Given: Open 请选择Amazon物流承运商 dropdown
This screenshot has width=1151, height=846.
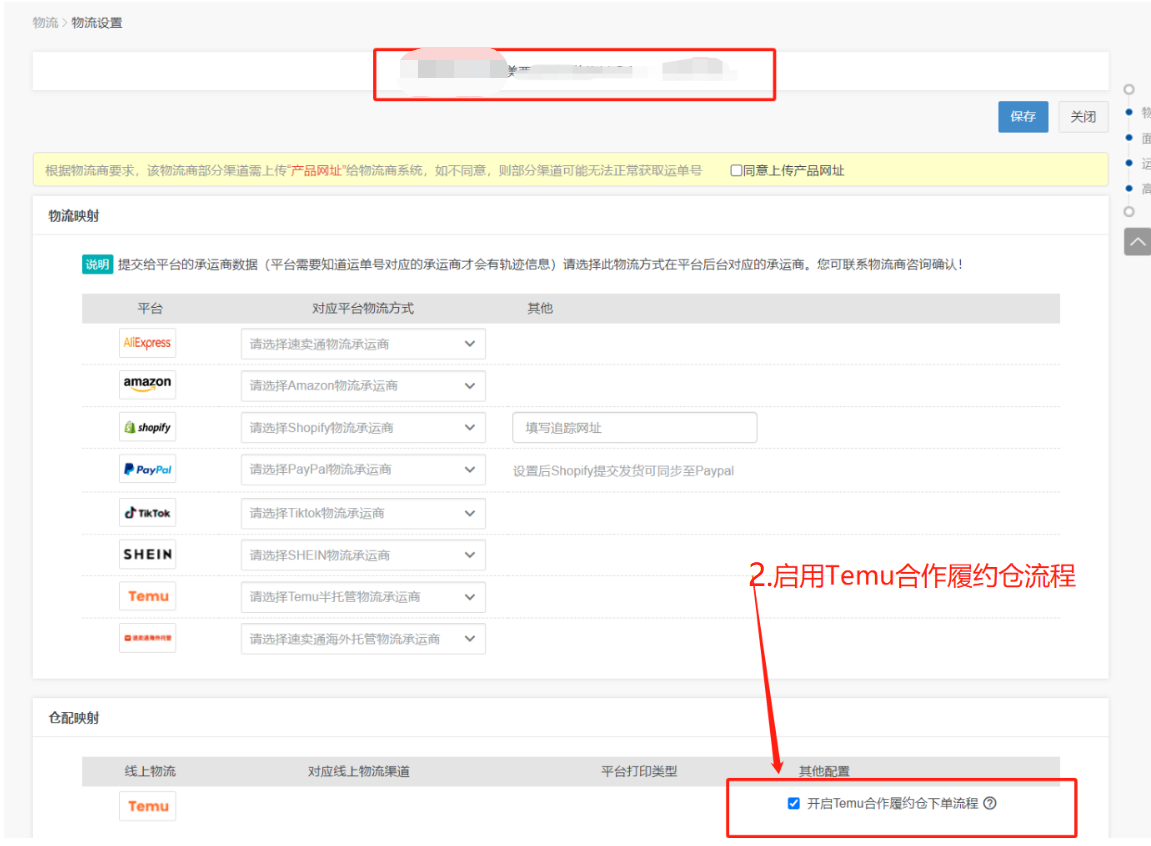Looking at the screenshot, I should point(363,386).
